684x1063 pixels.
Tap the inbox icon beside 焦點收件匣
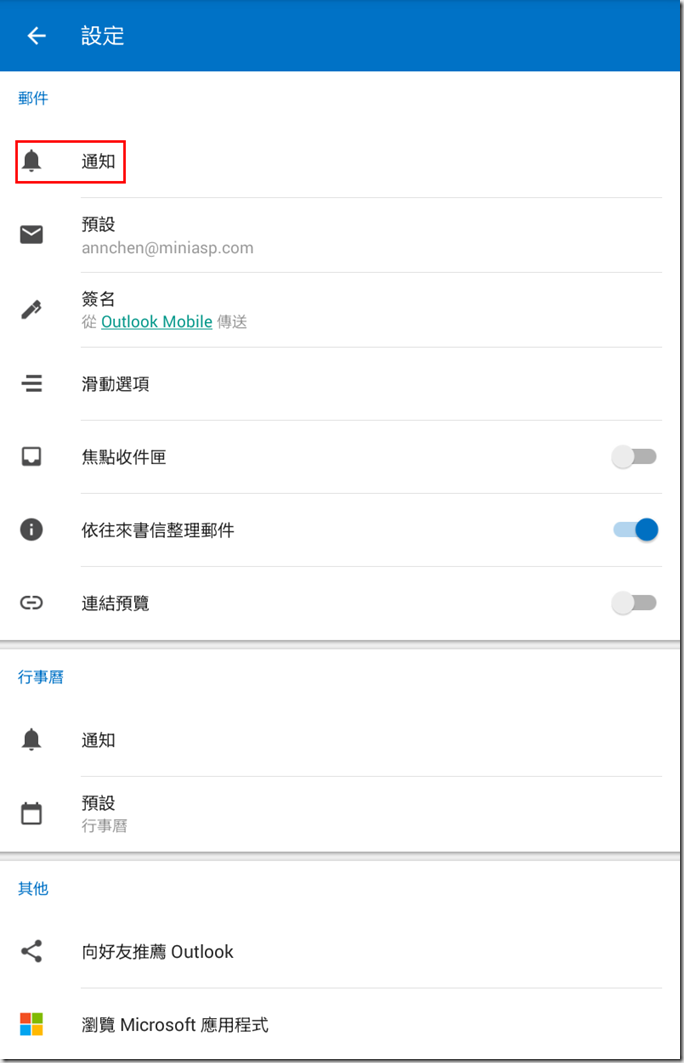[x=32, y=457]
